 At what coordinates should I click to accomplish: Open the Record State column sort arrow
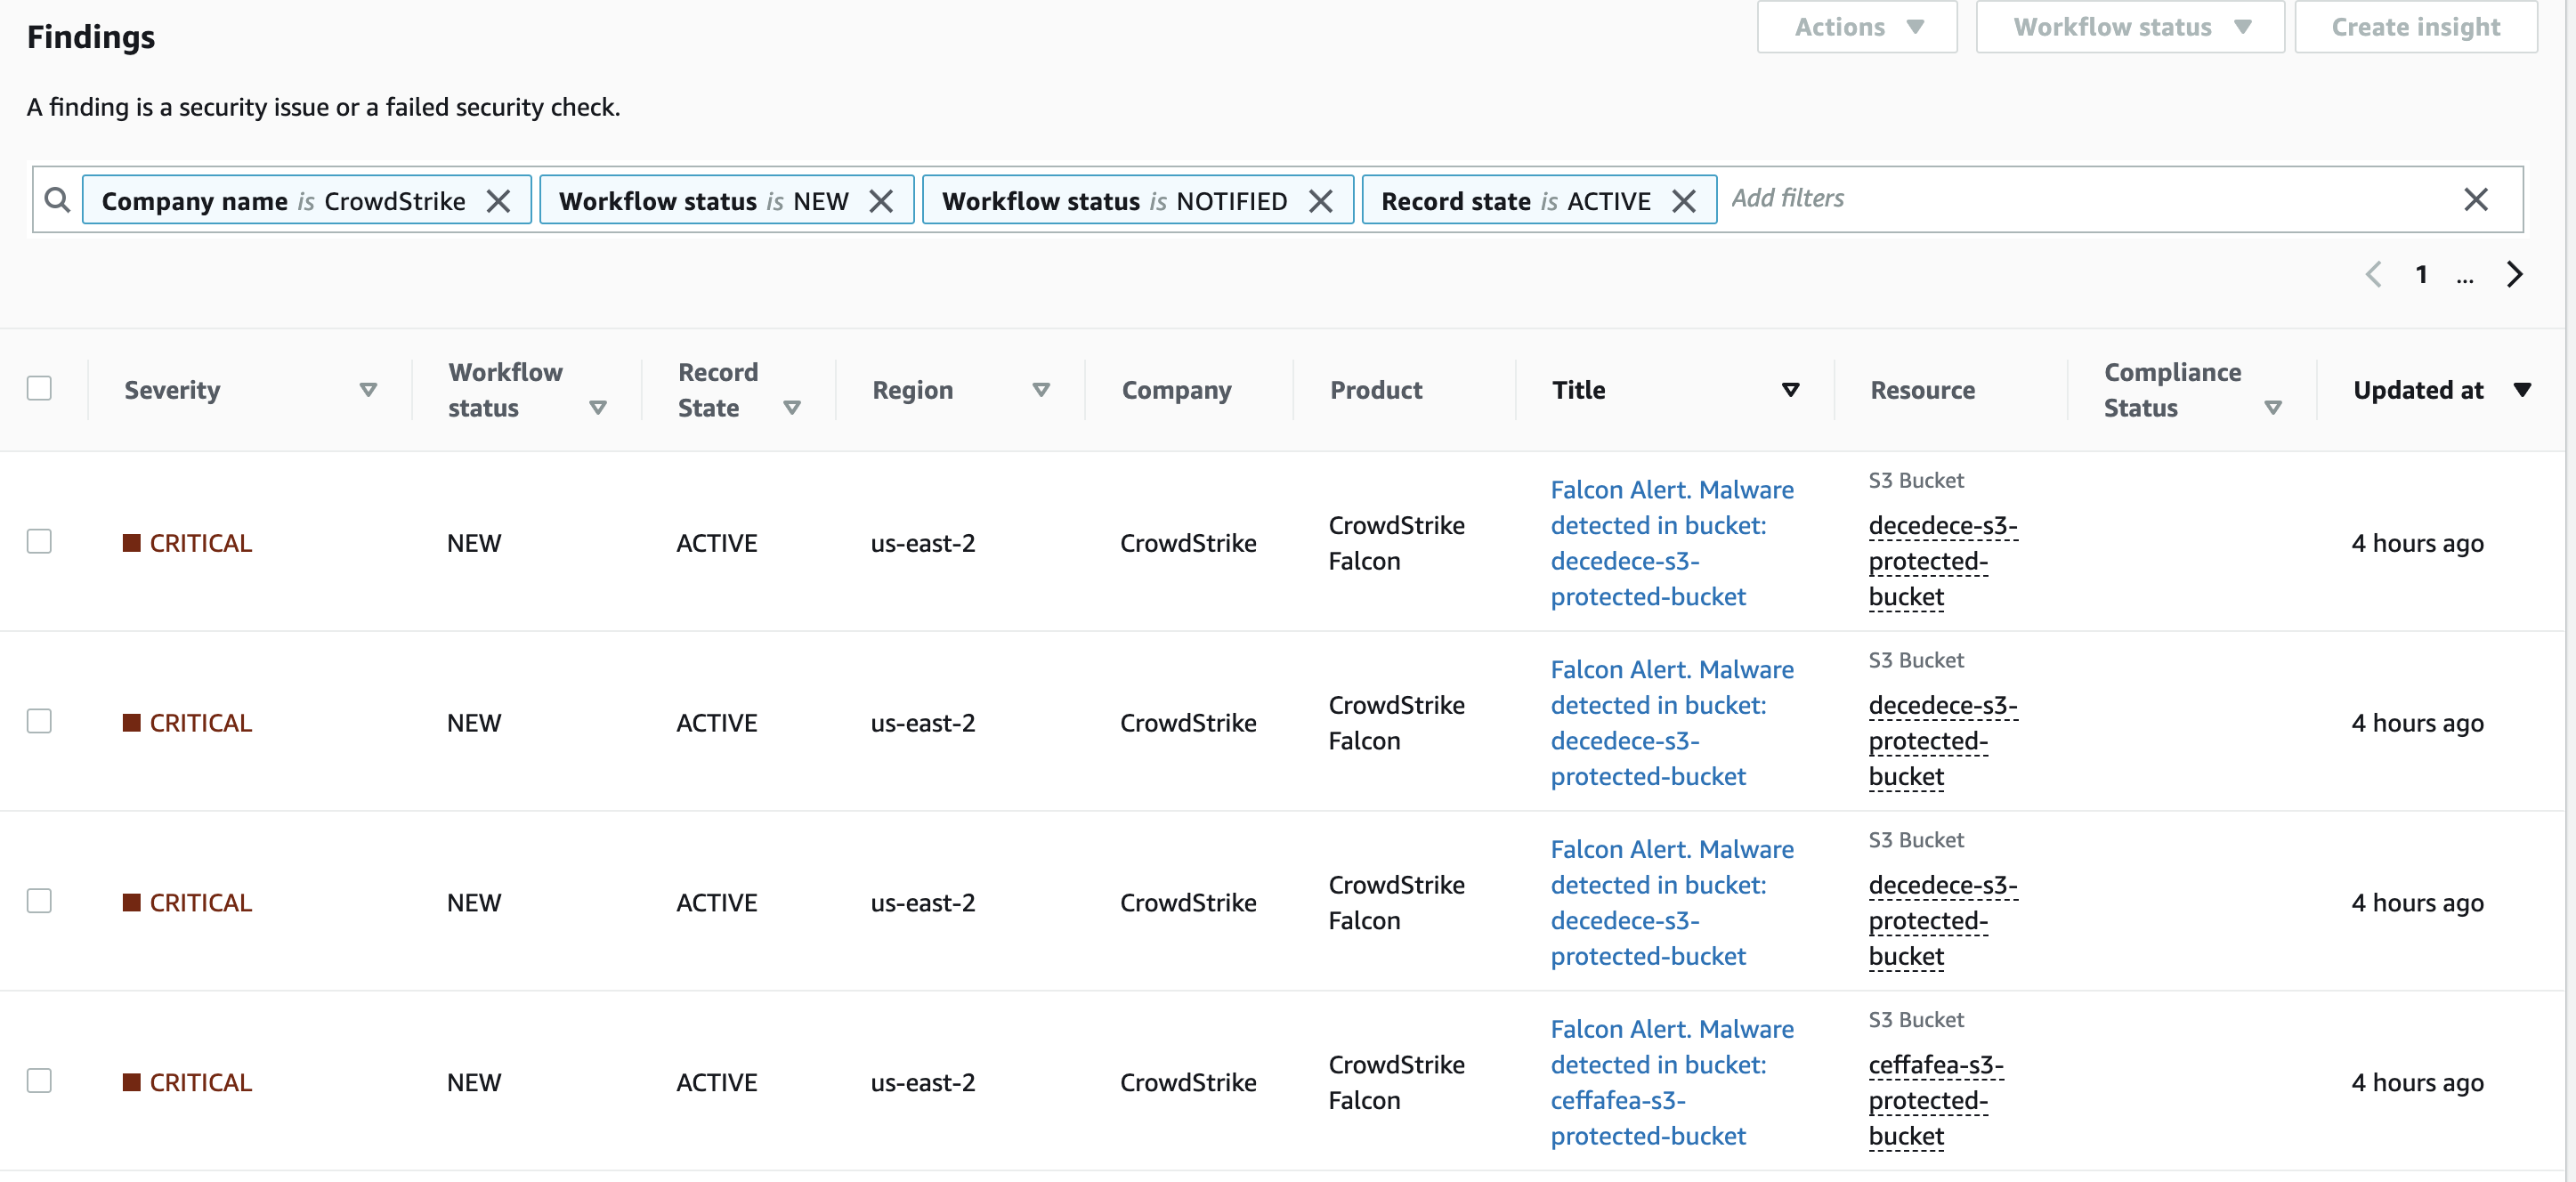pyautogui.click(x=792, y=408)
